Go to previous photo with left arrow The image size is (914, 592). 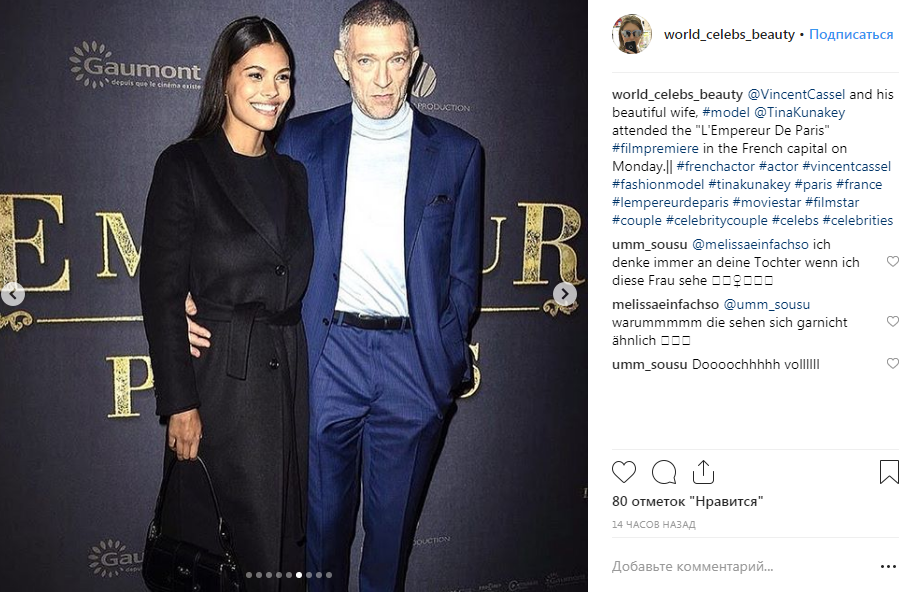pyautogui.click(x=12, y=294)
